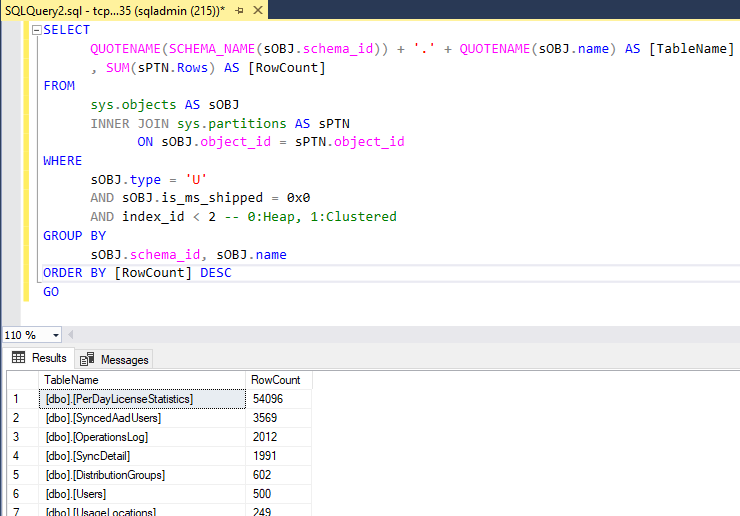Screen dimensions: 740x516
Task: Click the horizontal scrollbar left arrow
Action: (x=71, y=335)
